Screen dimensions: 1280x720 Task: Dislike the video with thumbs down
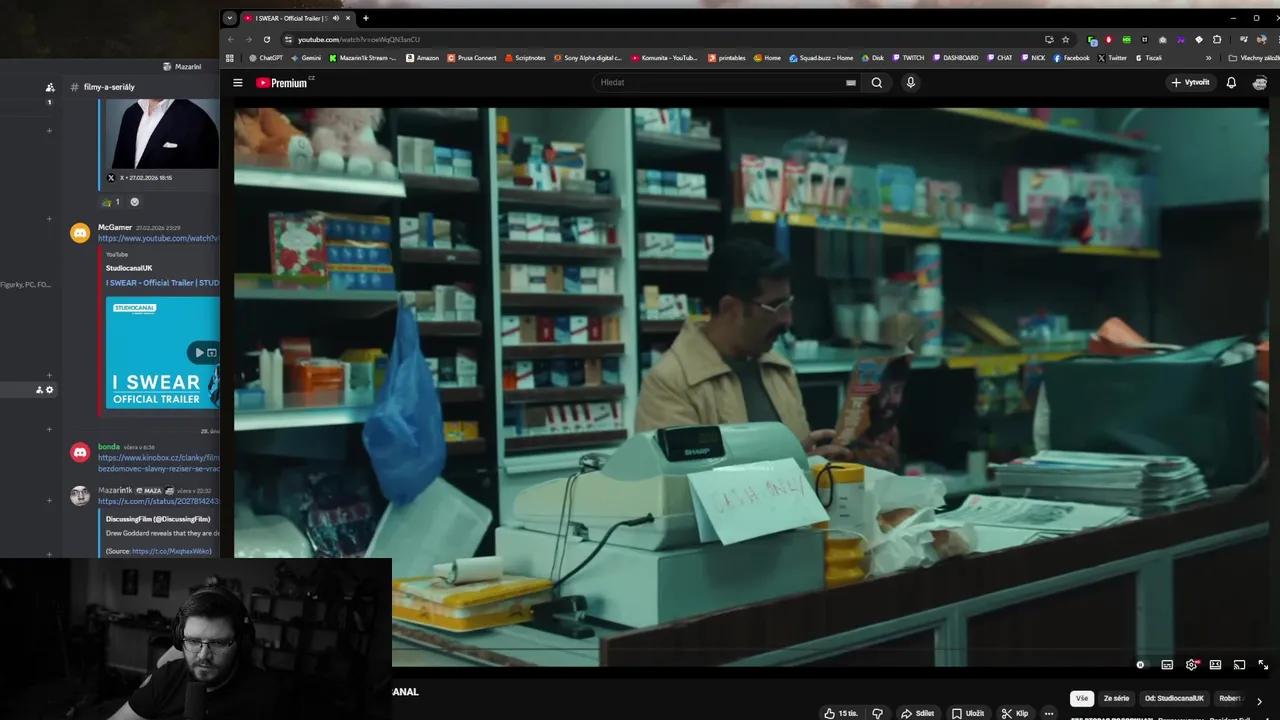(877, 713)
